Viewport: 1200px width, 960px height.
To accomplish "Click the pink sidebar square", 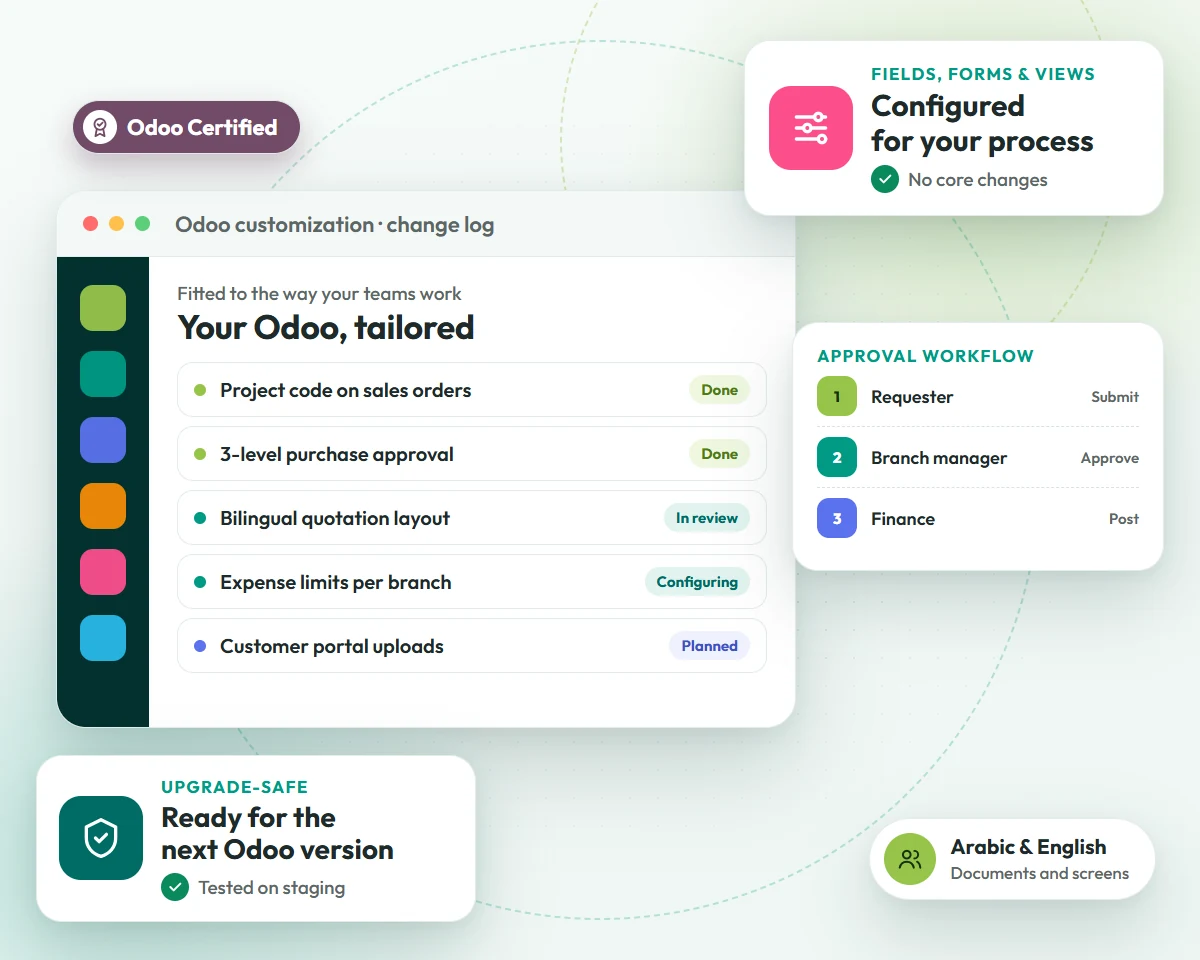I will tap(103, 572).
